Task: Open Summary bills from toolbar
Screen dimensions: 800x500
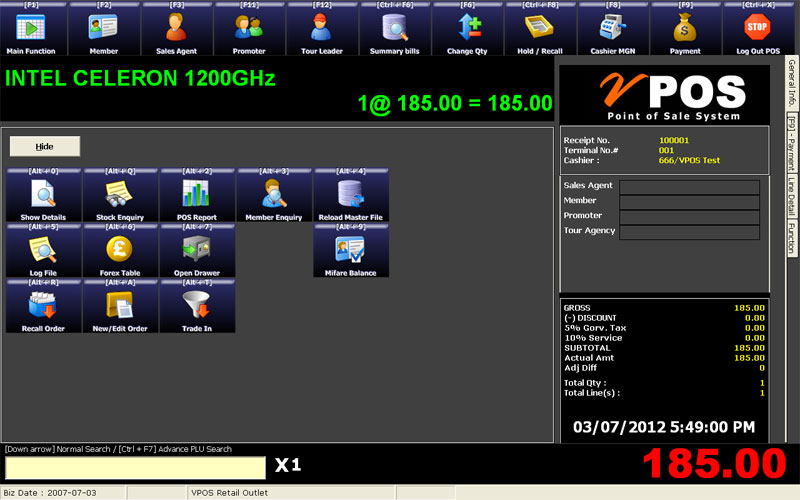Action: coord(395,30)
